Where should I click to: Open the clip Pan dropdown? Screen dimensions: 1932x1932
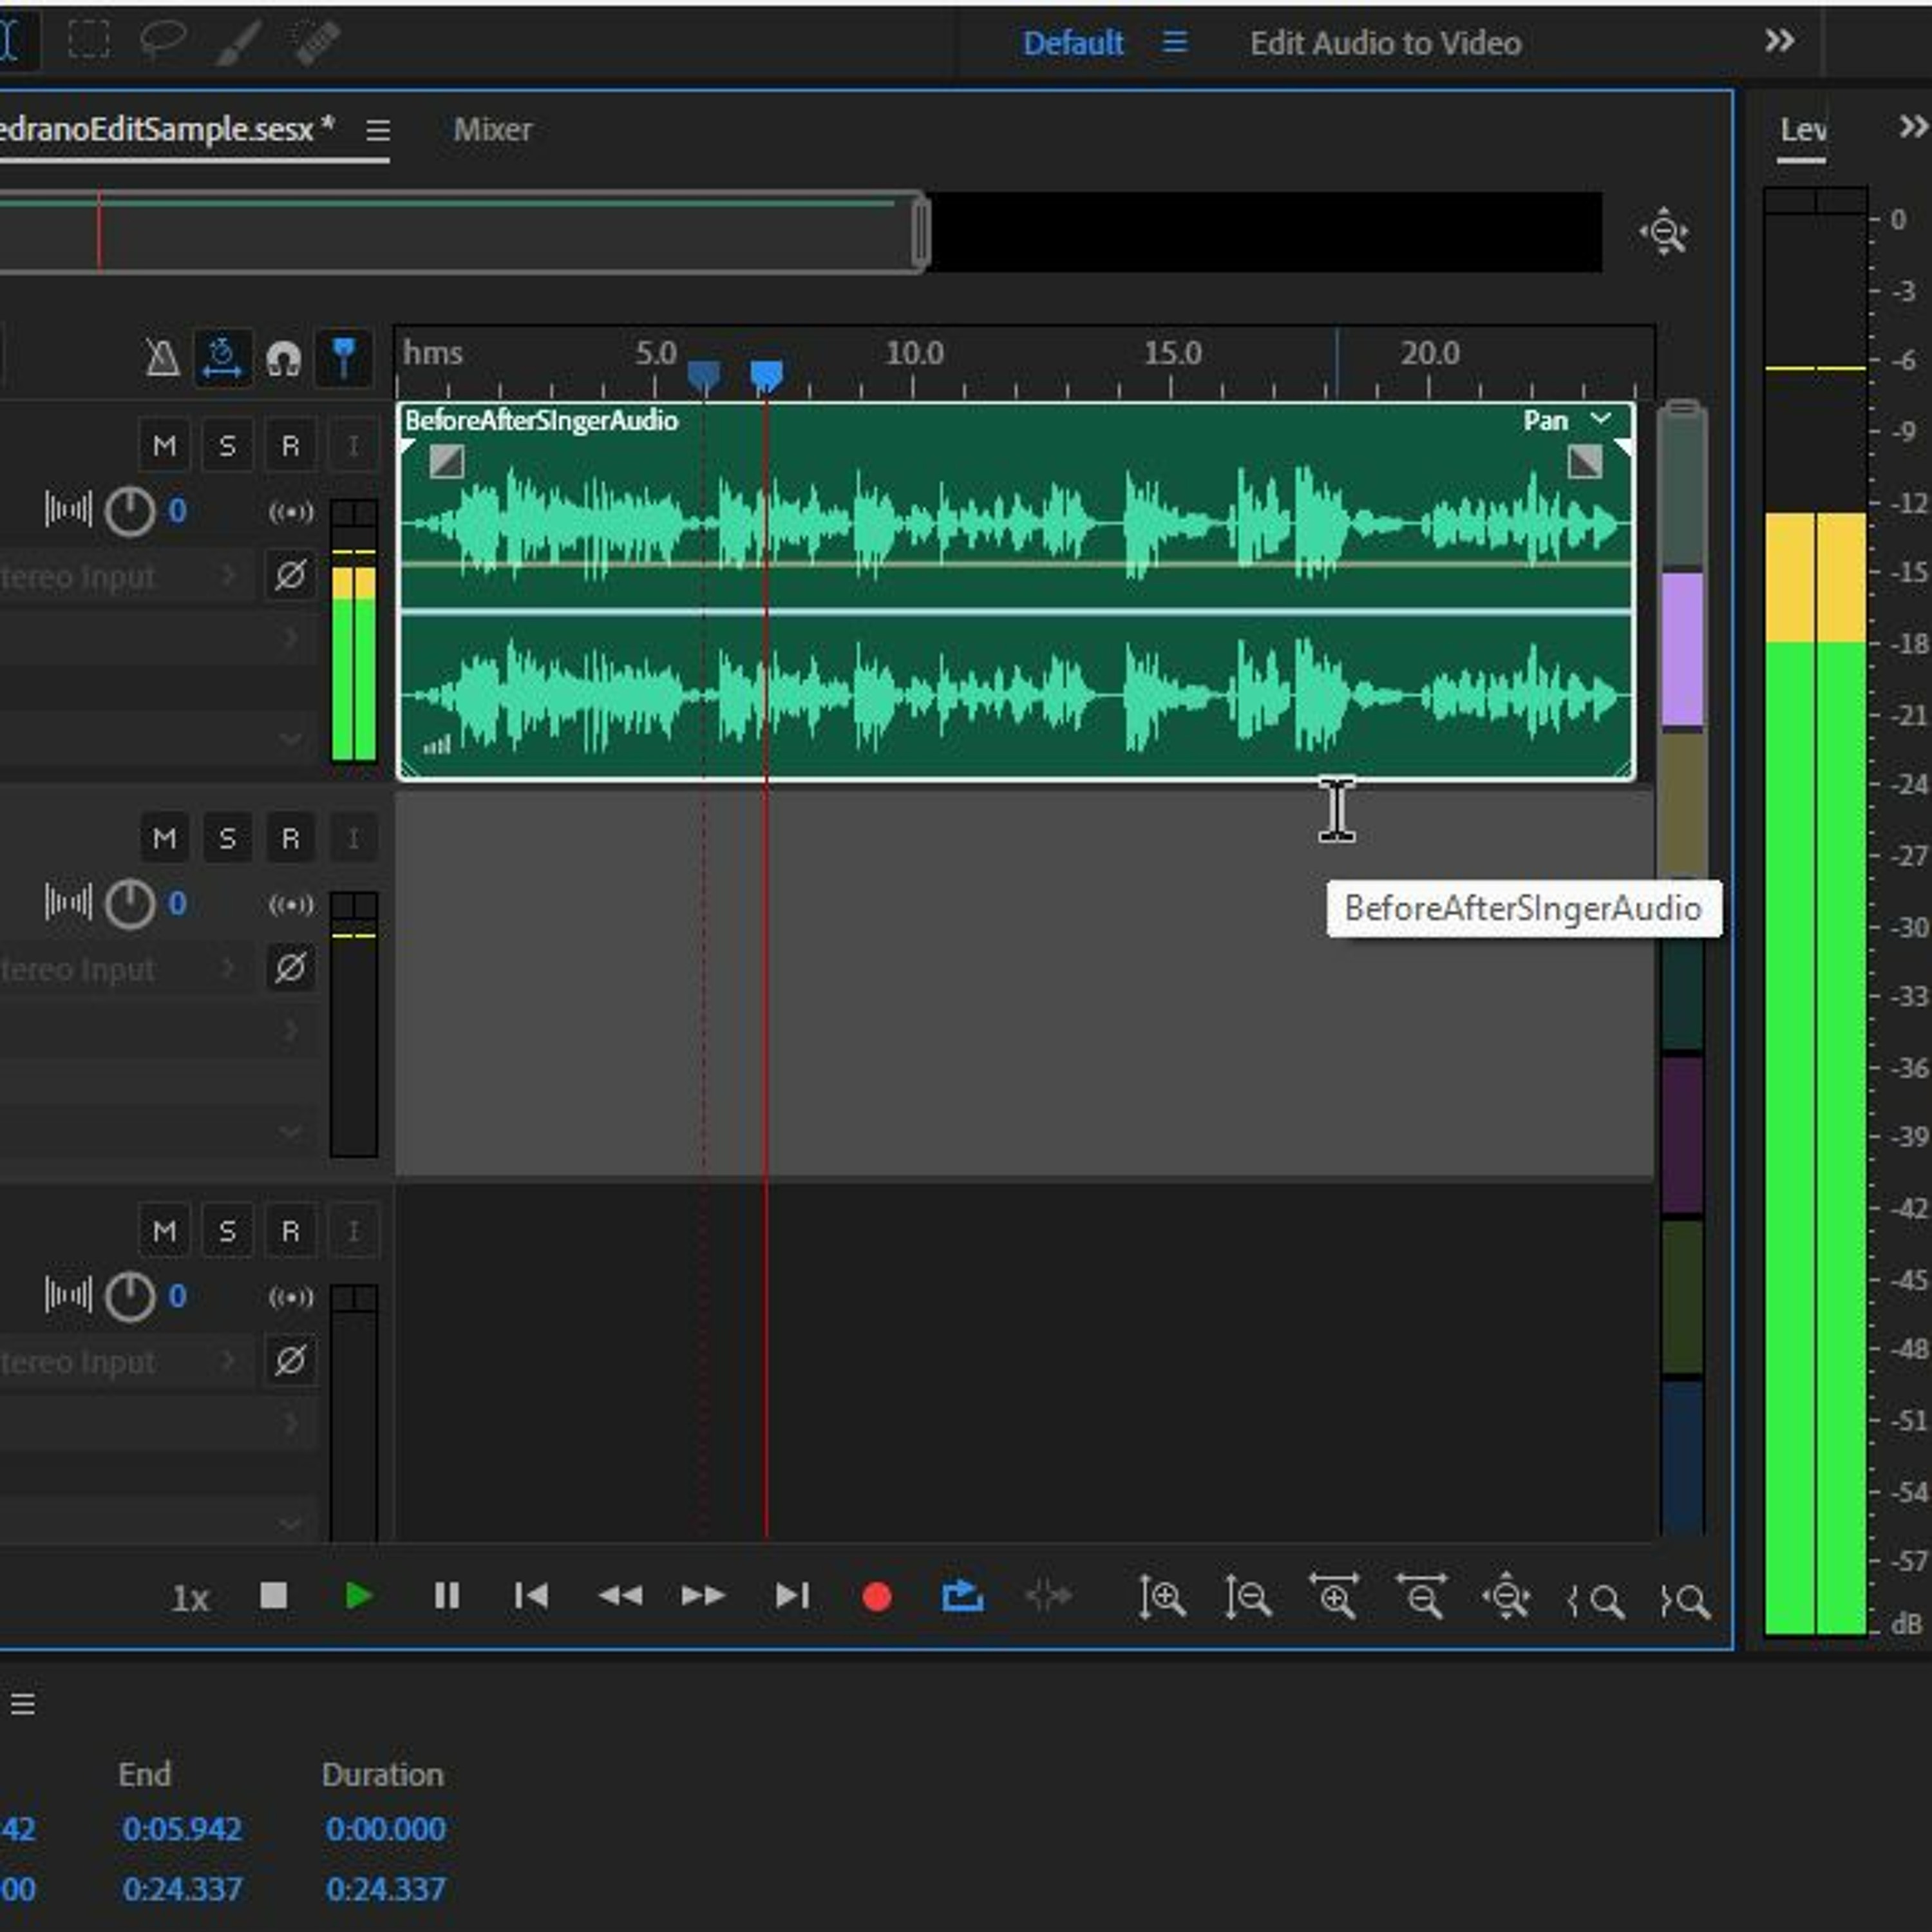click(1600, 419)
